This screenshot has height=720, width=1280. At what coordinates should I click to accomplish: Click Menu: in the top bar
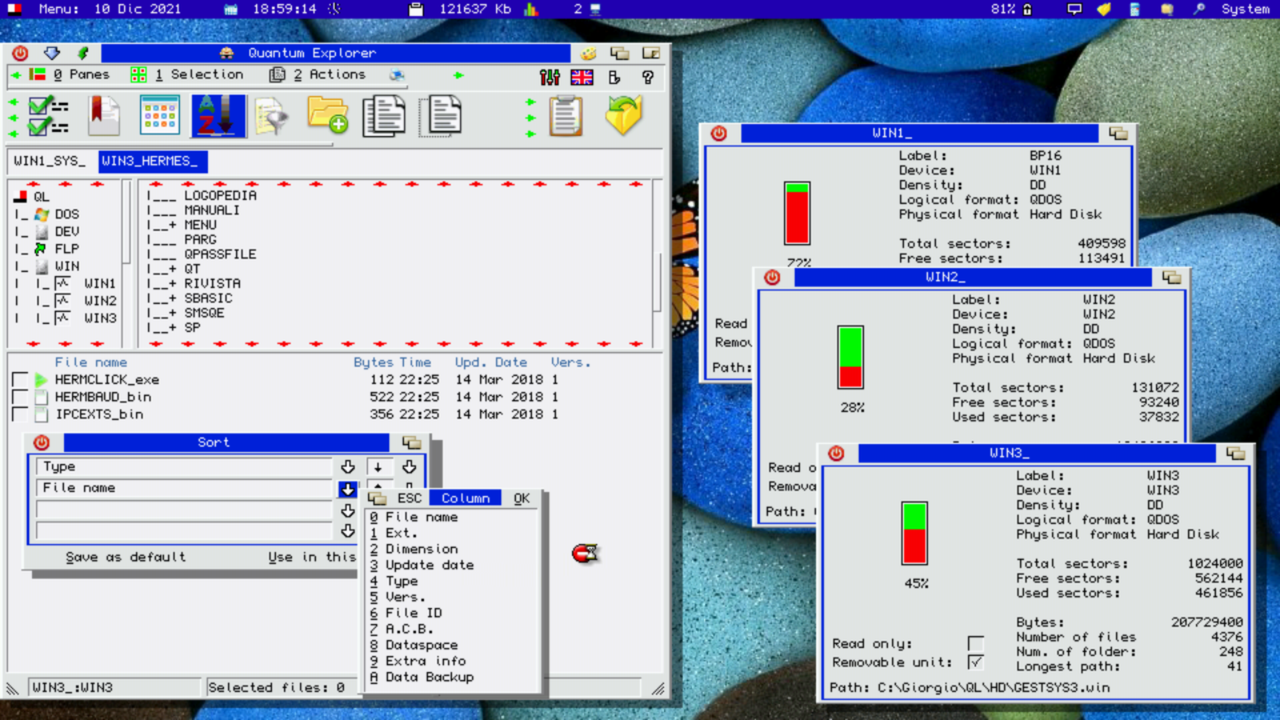[60, 9]
